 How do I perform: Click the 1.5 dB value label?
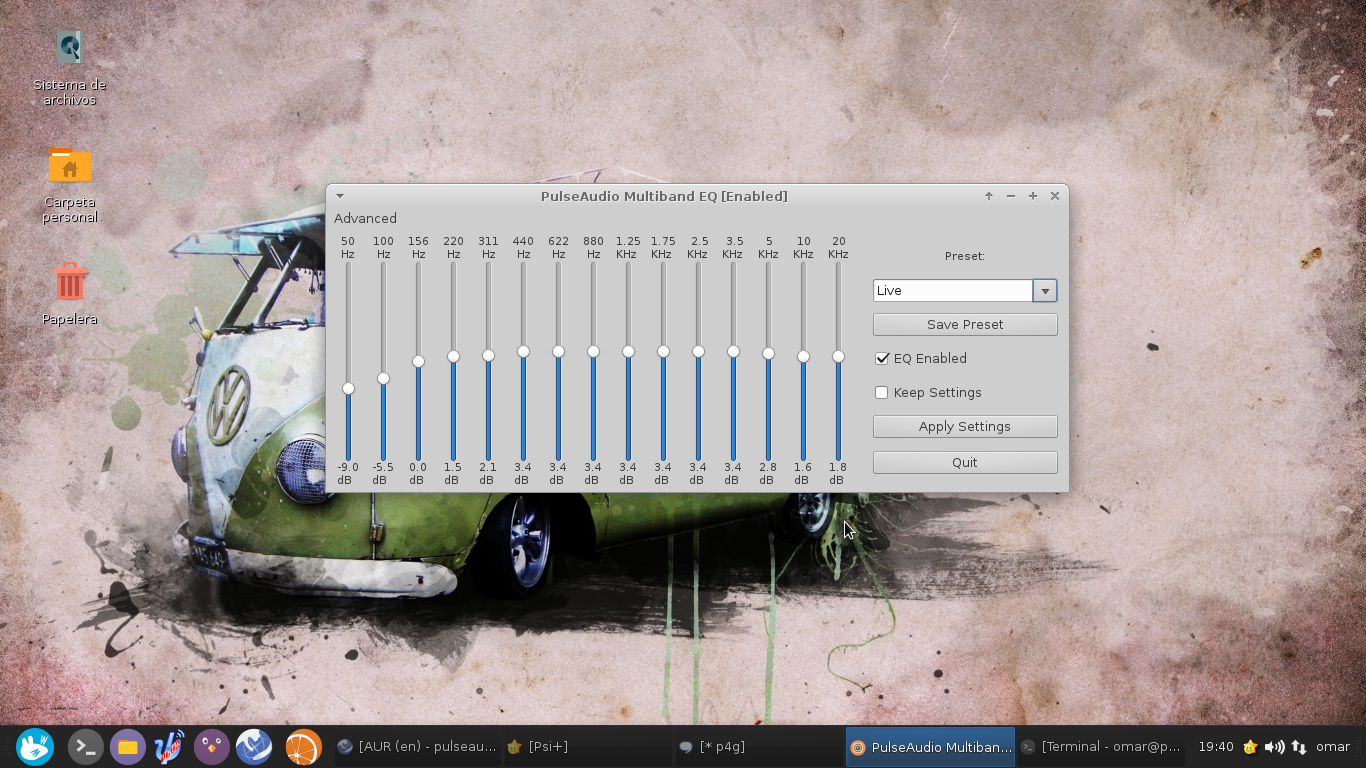(x=453, y=474)
